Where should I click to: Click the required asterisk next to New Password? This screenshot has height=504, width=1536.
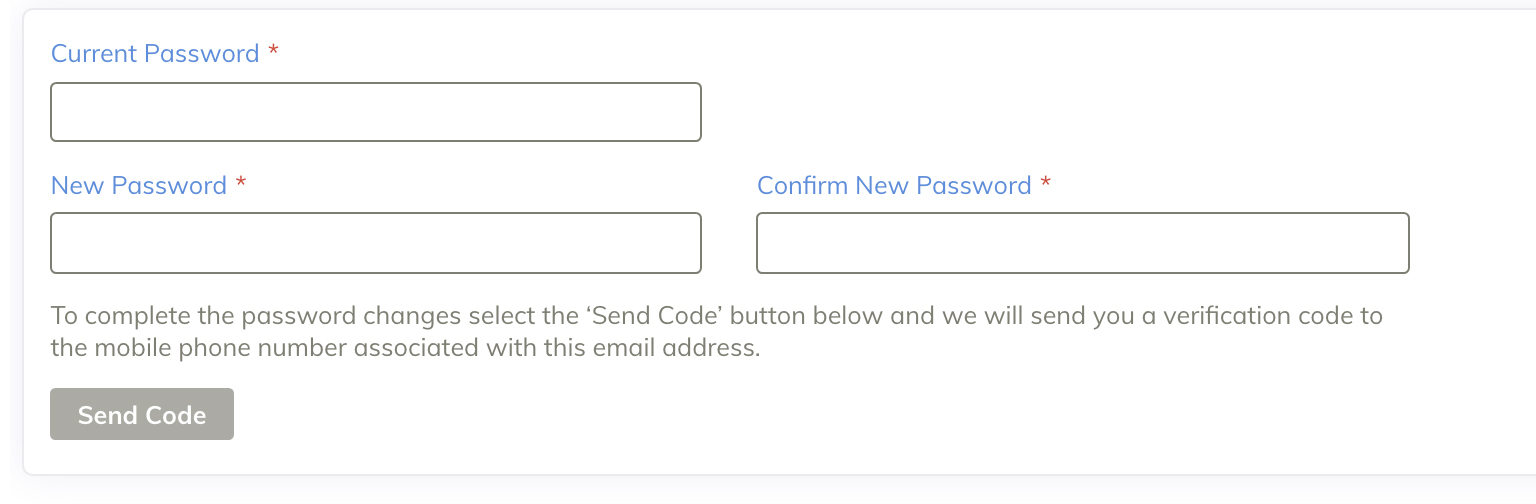tap(241, 183)
